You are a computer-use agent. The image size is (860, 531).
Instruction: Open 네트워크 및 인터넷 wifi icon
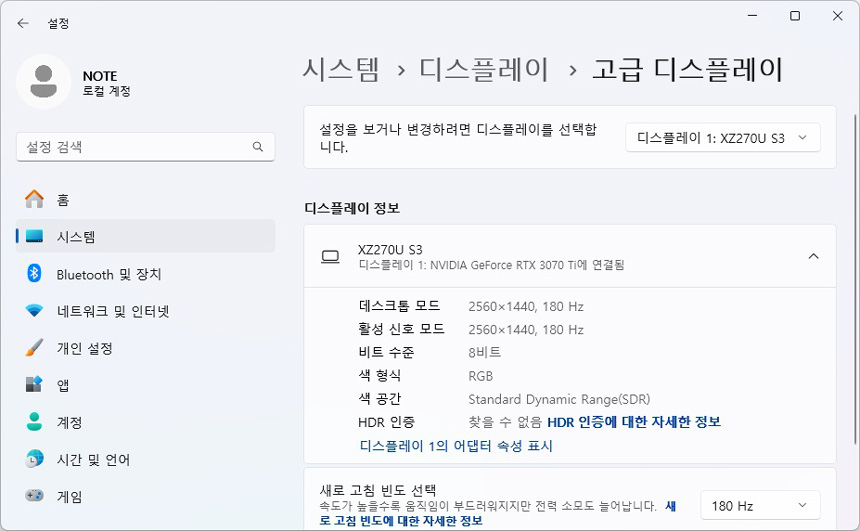point(34,310)
